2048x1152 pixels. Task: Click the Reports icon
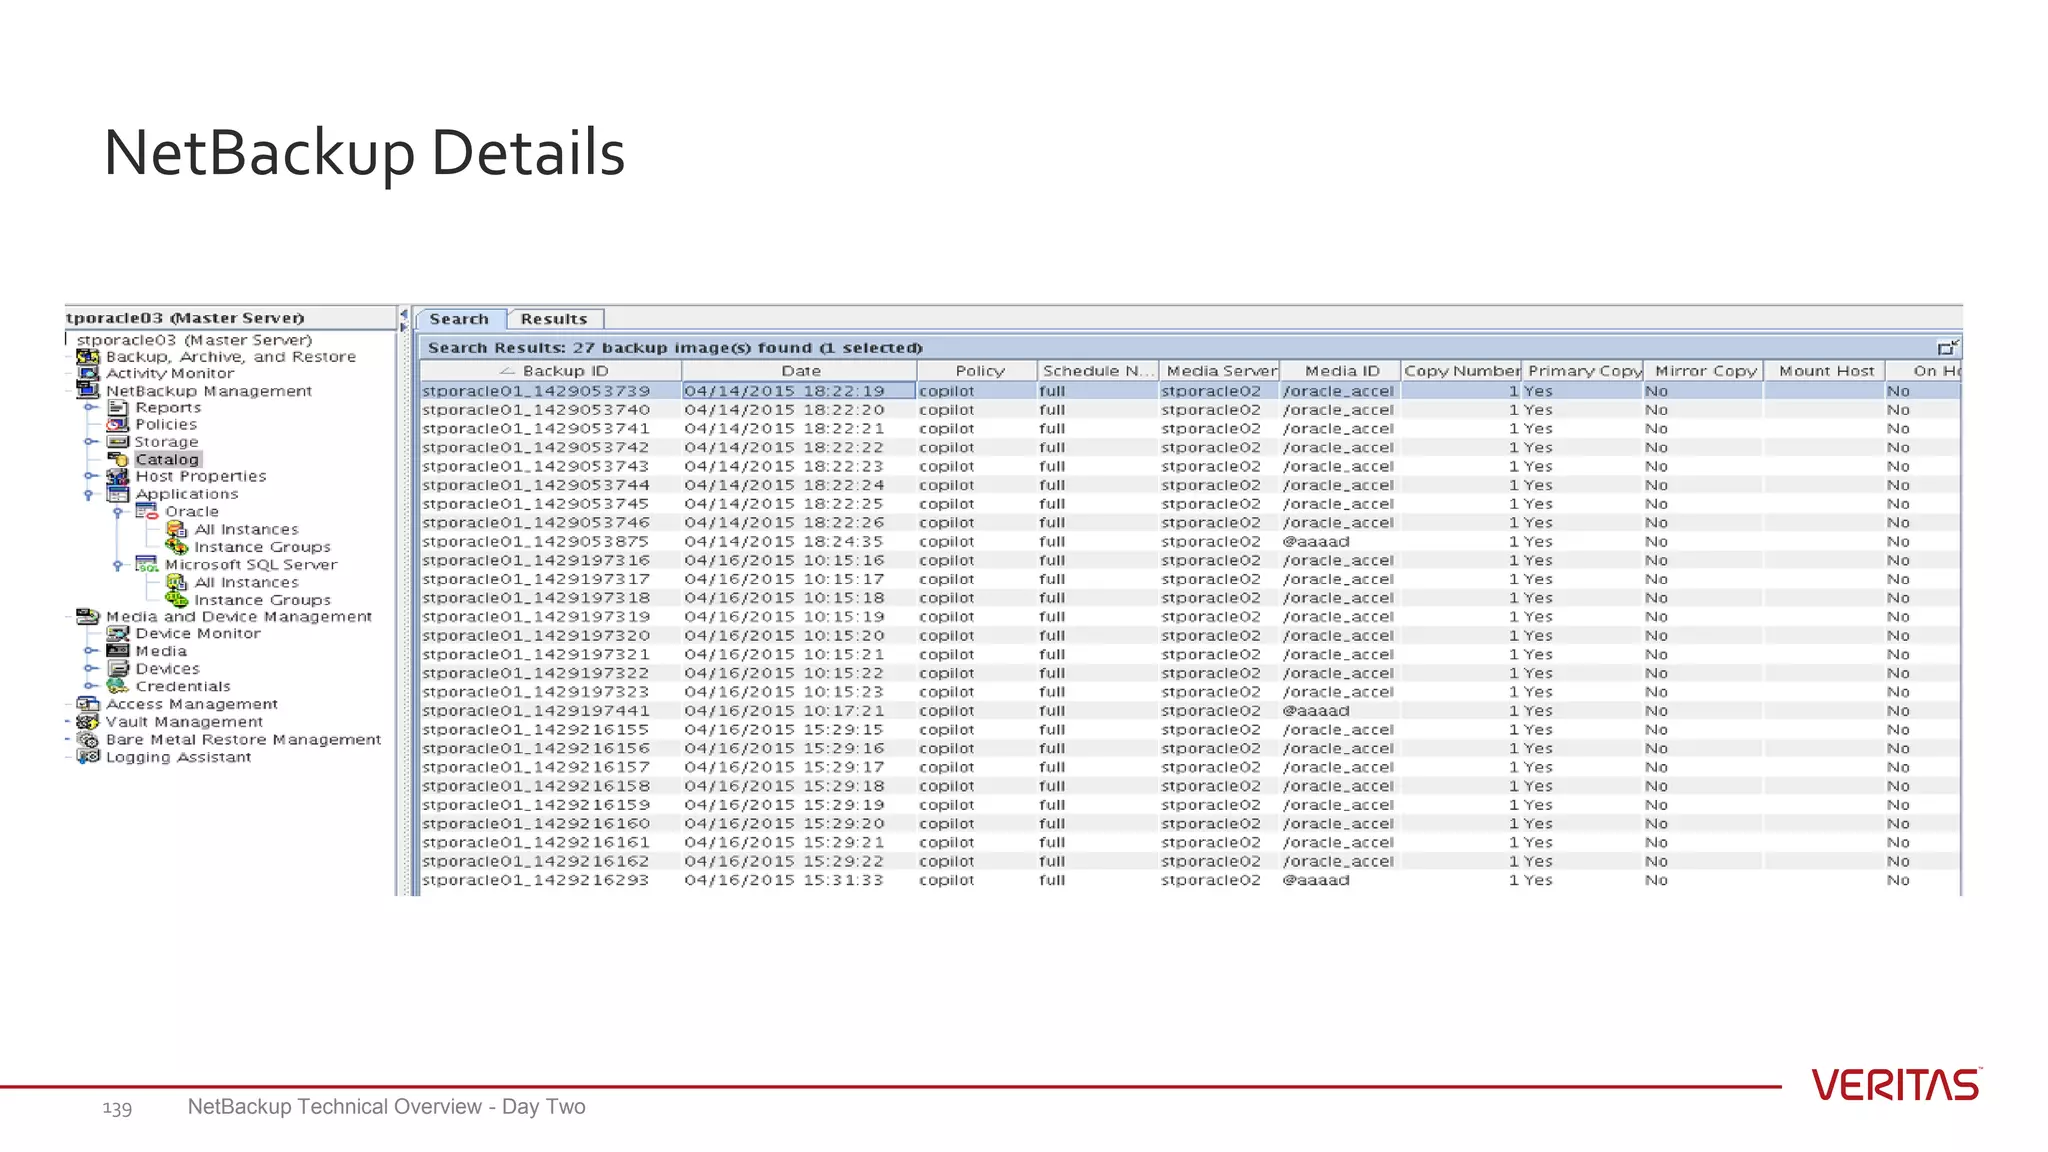click(x=118, y=408)
